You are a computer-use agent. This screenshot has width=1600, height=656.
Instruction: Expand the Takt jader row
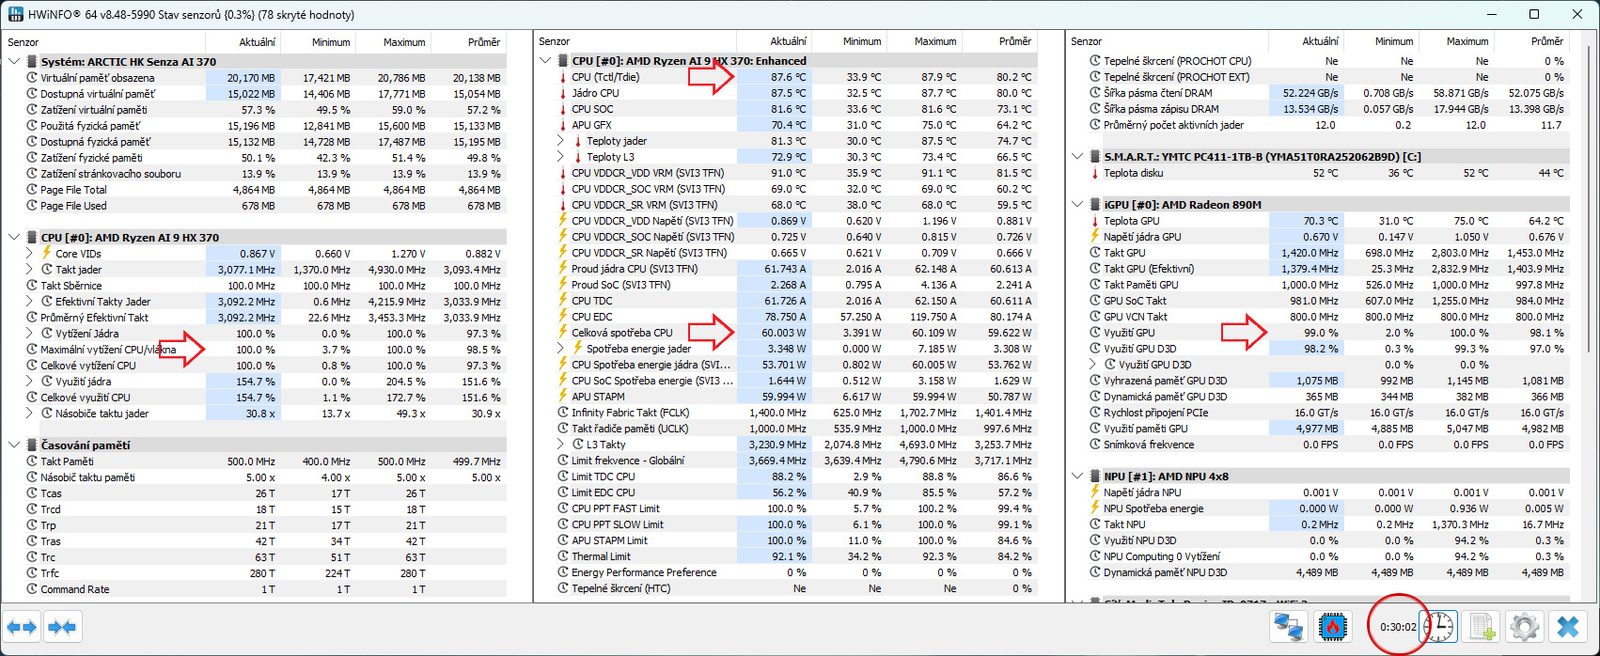[30, 270]
